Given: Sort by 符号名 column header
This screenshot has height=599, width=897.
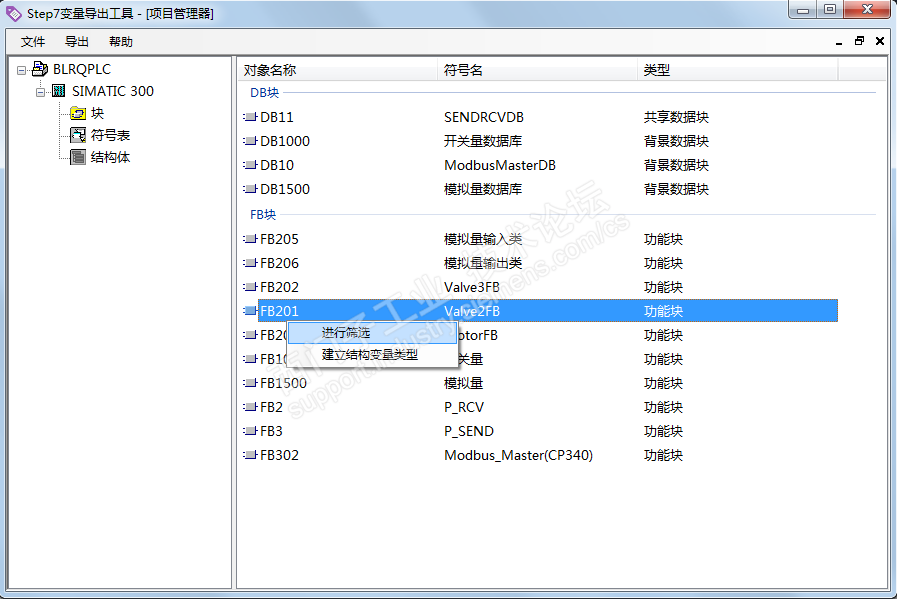Looking at the screenshot, I should pyautogui.click(x=537, y=70).
